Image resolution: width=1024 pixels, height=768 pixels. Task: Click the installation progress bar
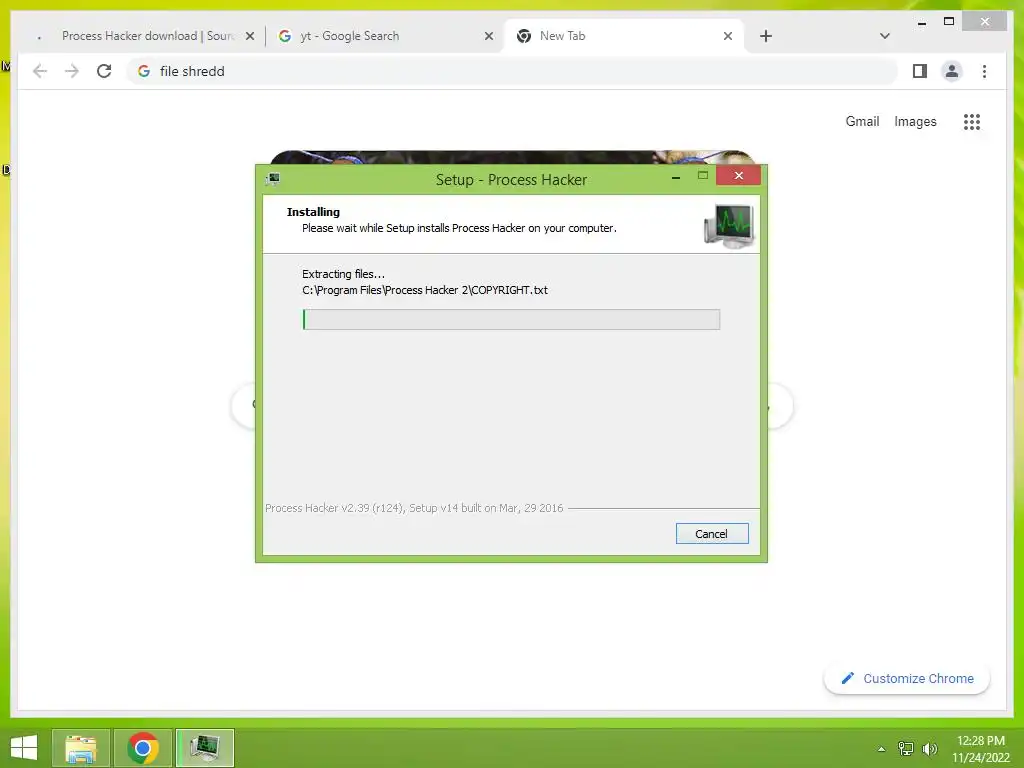[511, 319]
